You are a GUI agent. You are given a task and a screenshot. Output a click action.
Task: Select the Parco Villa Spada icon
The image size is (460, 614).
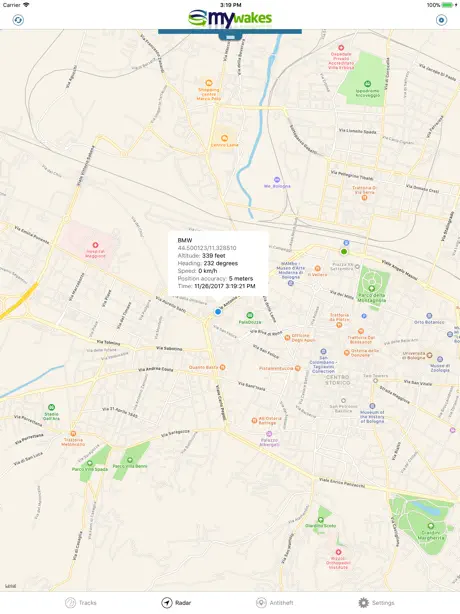(90, 463)
